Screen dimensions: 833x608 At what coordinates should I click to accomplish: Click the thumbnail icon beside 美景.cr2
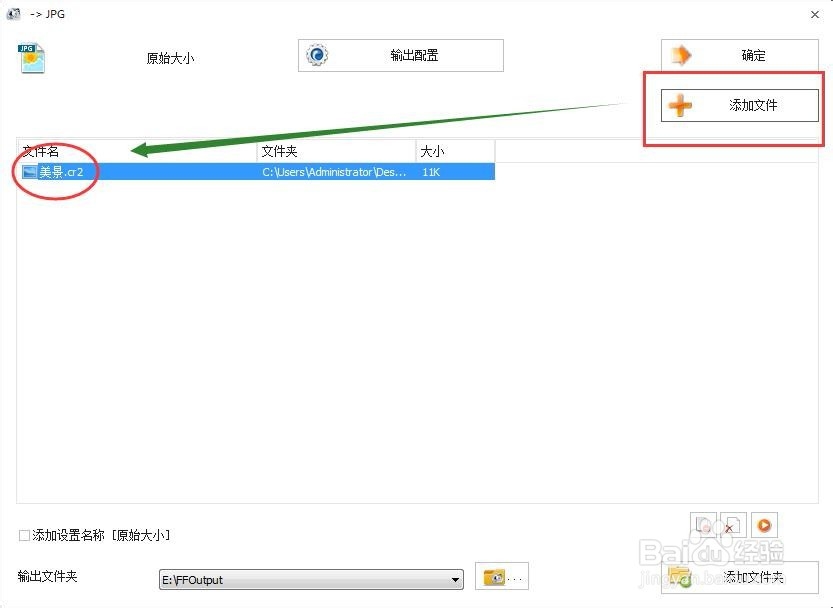coord(29,172)
